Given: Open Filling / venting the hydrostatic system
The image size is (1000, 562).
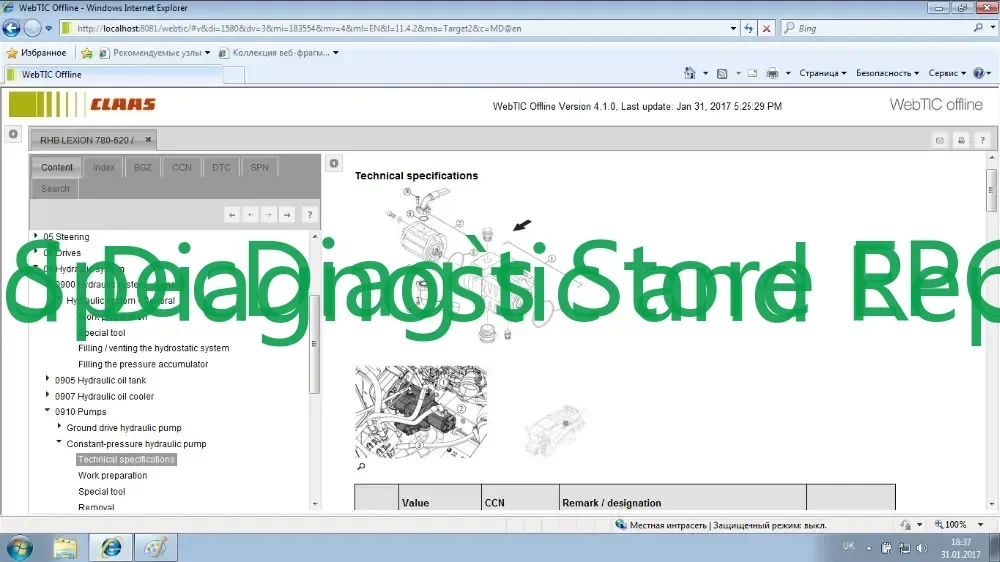Looking at the screenshot, I should point(154,348).
